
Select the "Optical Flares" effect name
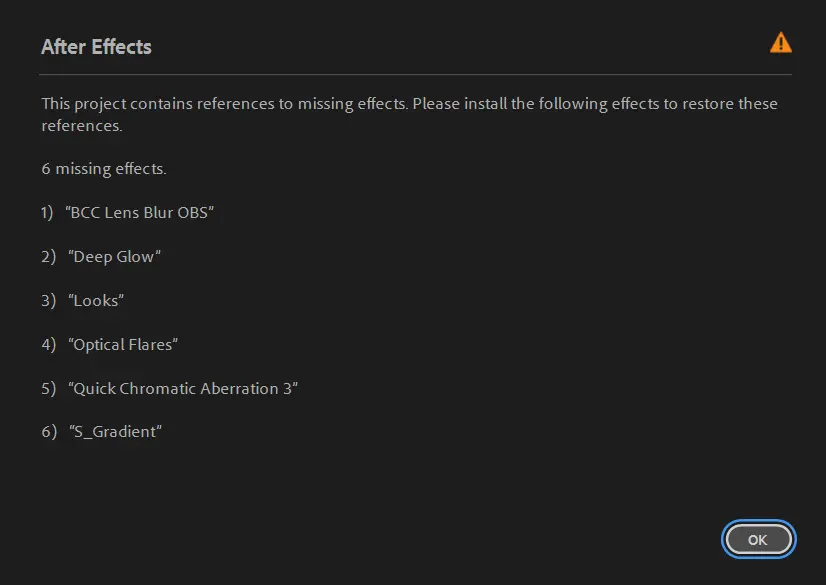click(x=123, y=345)
